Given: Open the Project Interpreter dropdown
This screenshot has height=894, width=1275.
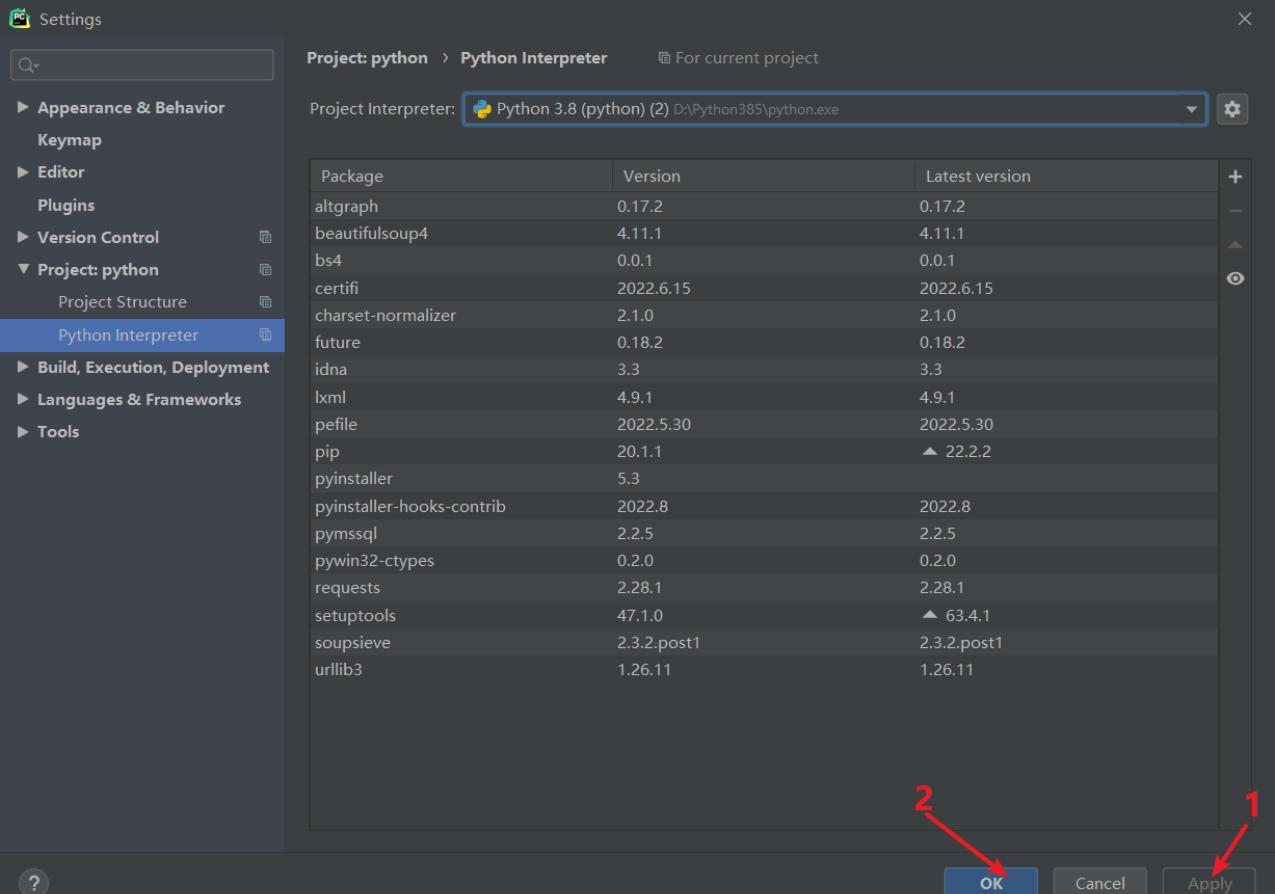Looking at the screenshot, I should pyautogui.click(x=1191, y=109).
